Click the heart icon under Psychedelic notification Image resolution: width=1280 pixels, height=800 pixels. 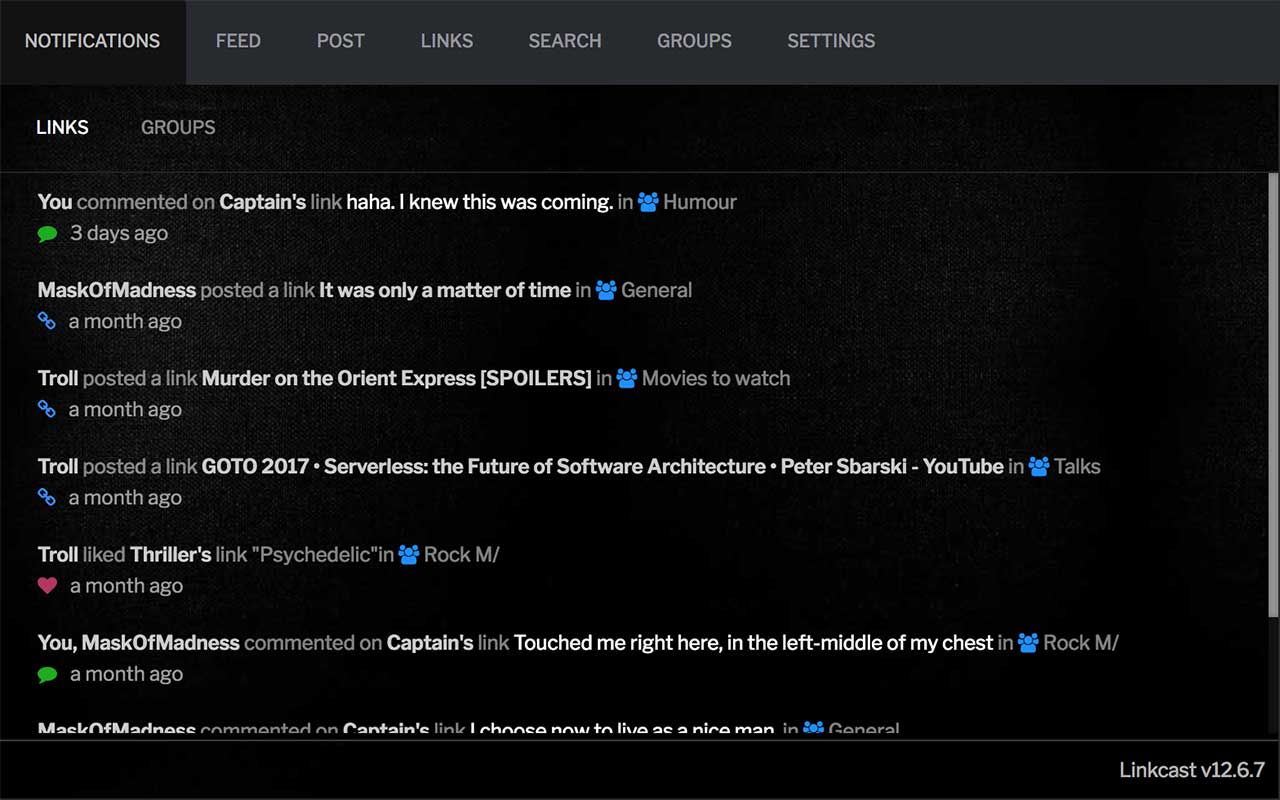47,585
